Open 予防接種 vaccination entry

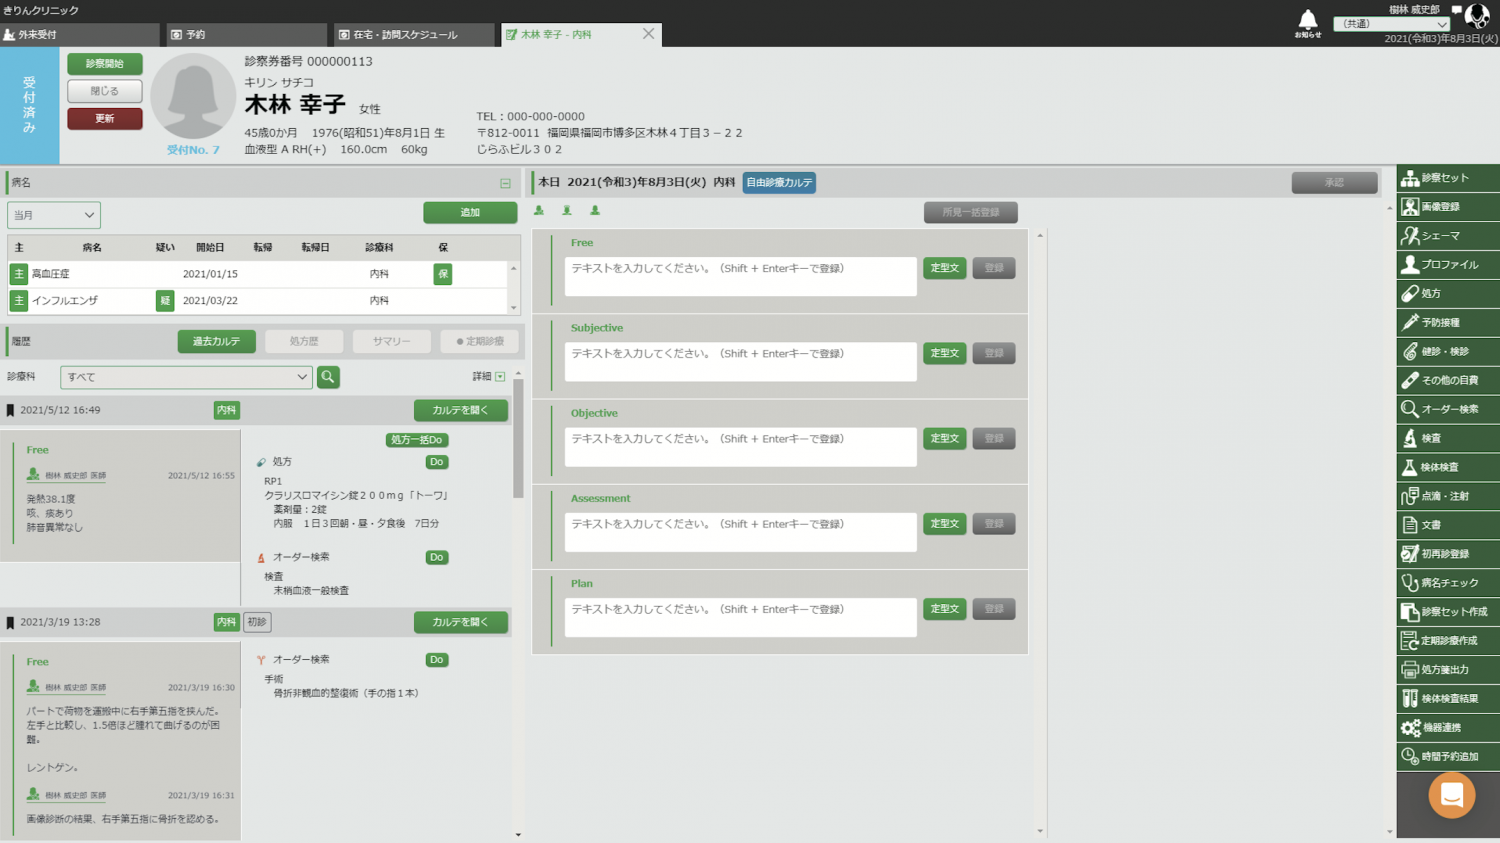point(1448,323)
